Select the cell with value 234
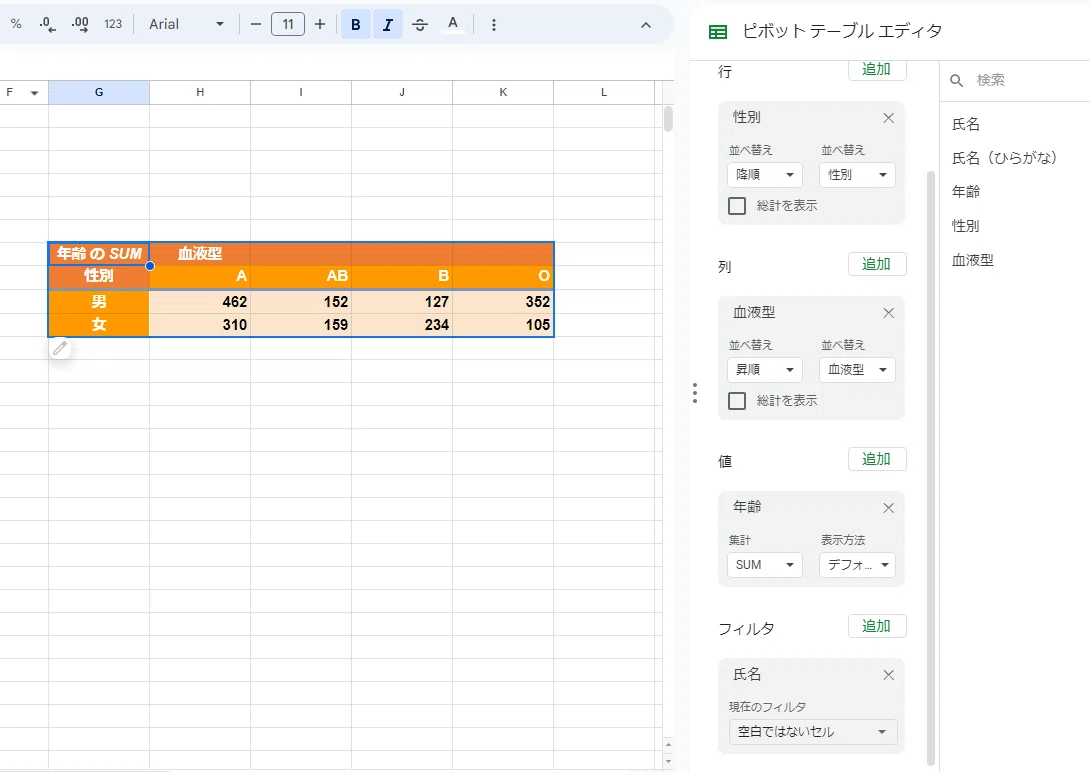This screenshot has height=772, width=1090. coord(402,325)
